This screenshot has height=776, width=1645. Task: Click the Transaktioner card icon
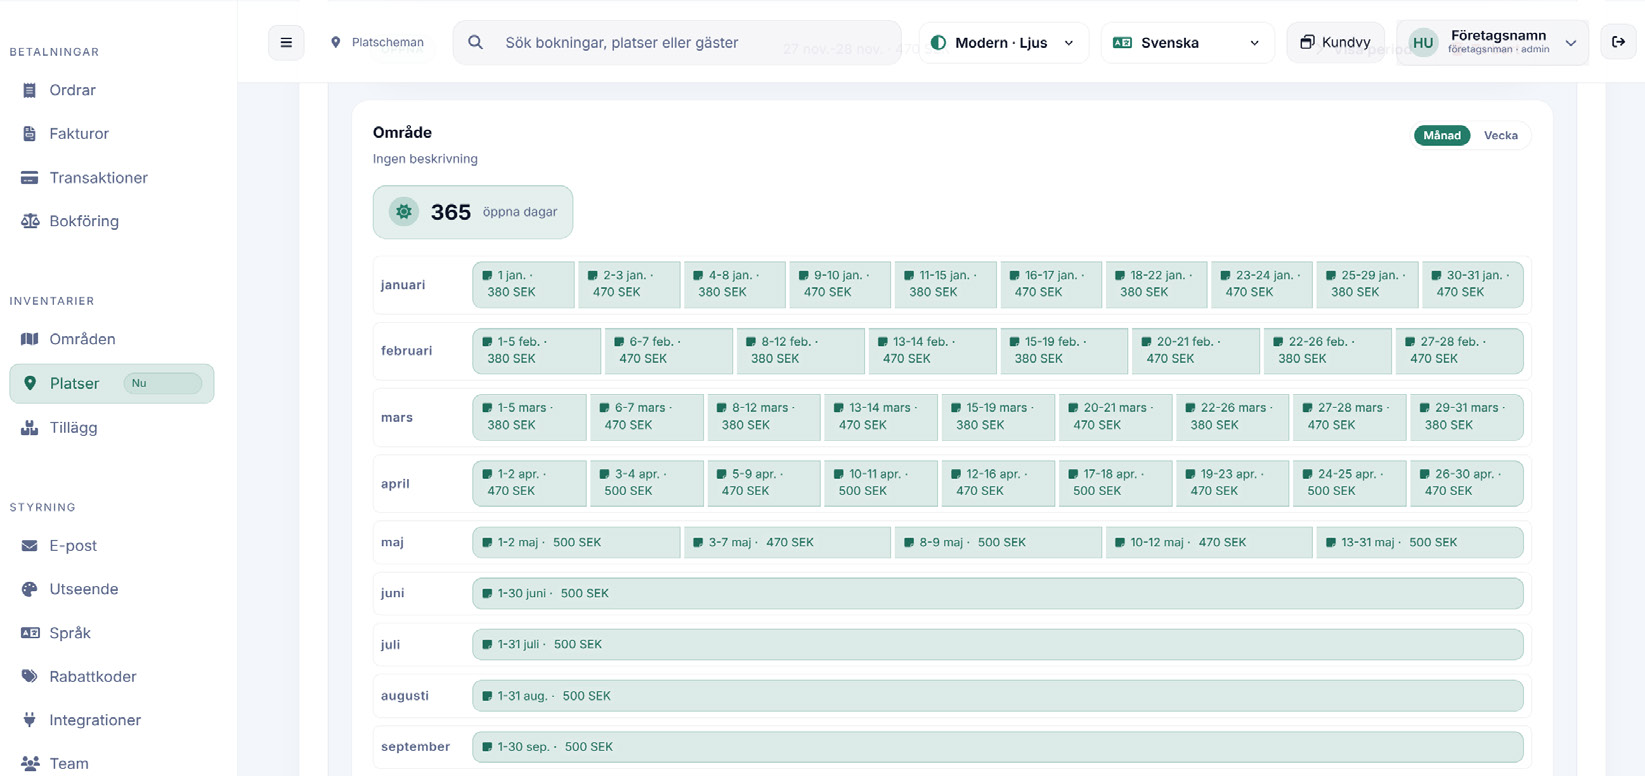pyautogui.click(x=30, y=178)
